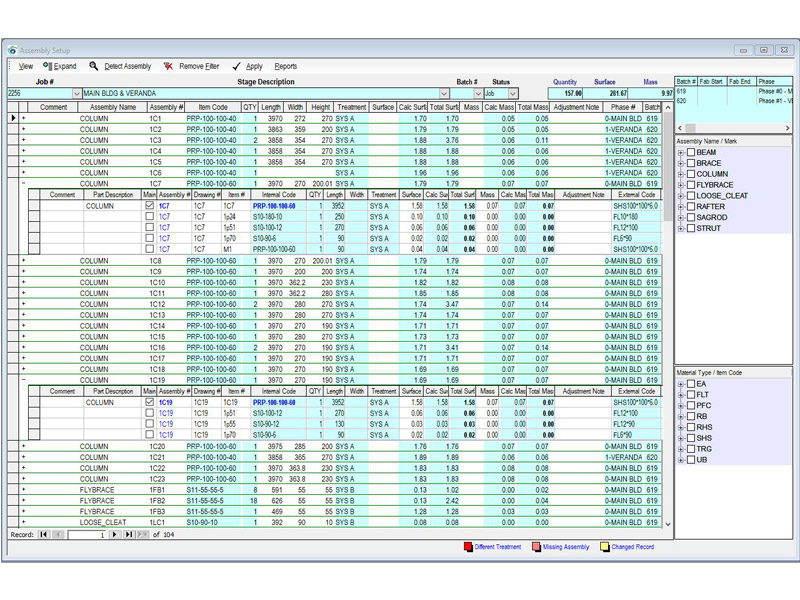The image size is (800, 600).
Task: Click Detect Assembly in the toolbar
Action: pyautogui.click(x=128, y=66)
